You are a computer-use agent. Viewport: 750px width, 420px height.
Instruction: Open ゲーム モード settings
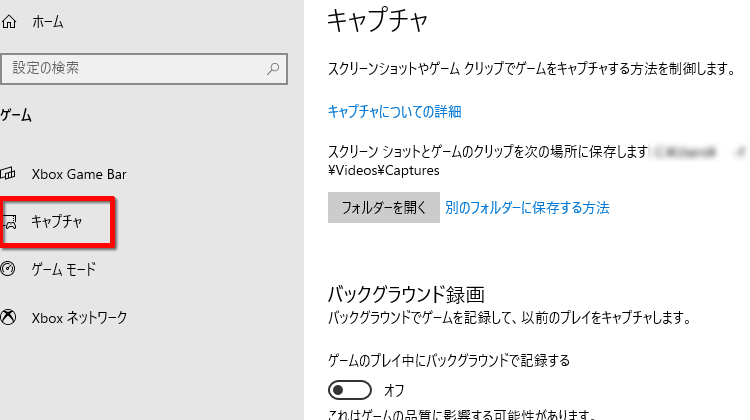point(64,269)
